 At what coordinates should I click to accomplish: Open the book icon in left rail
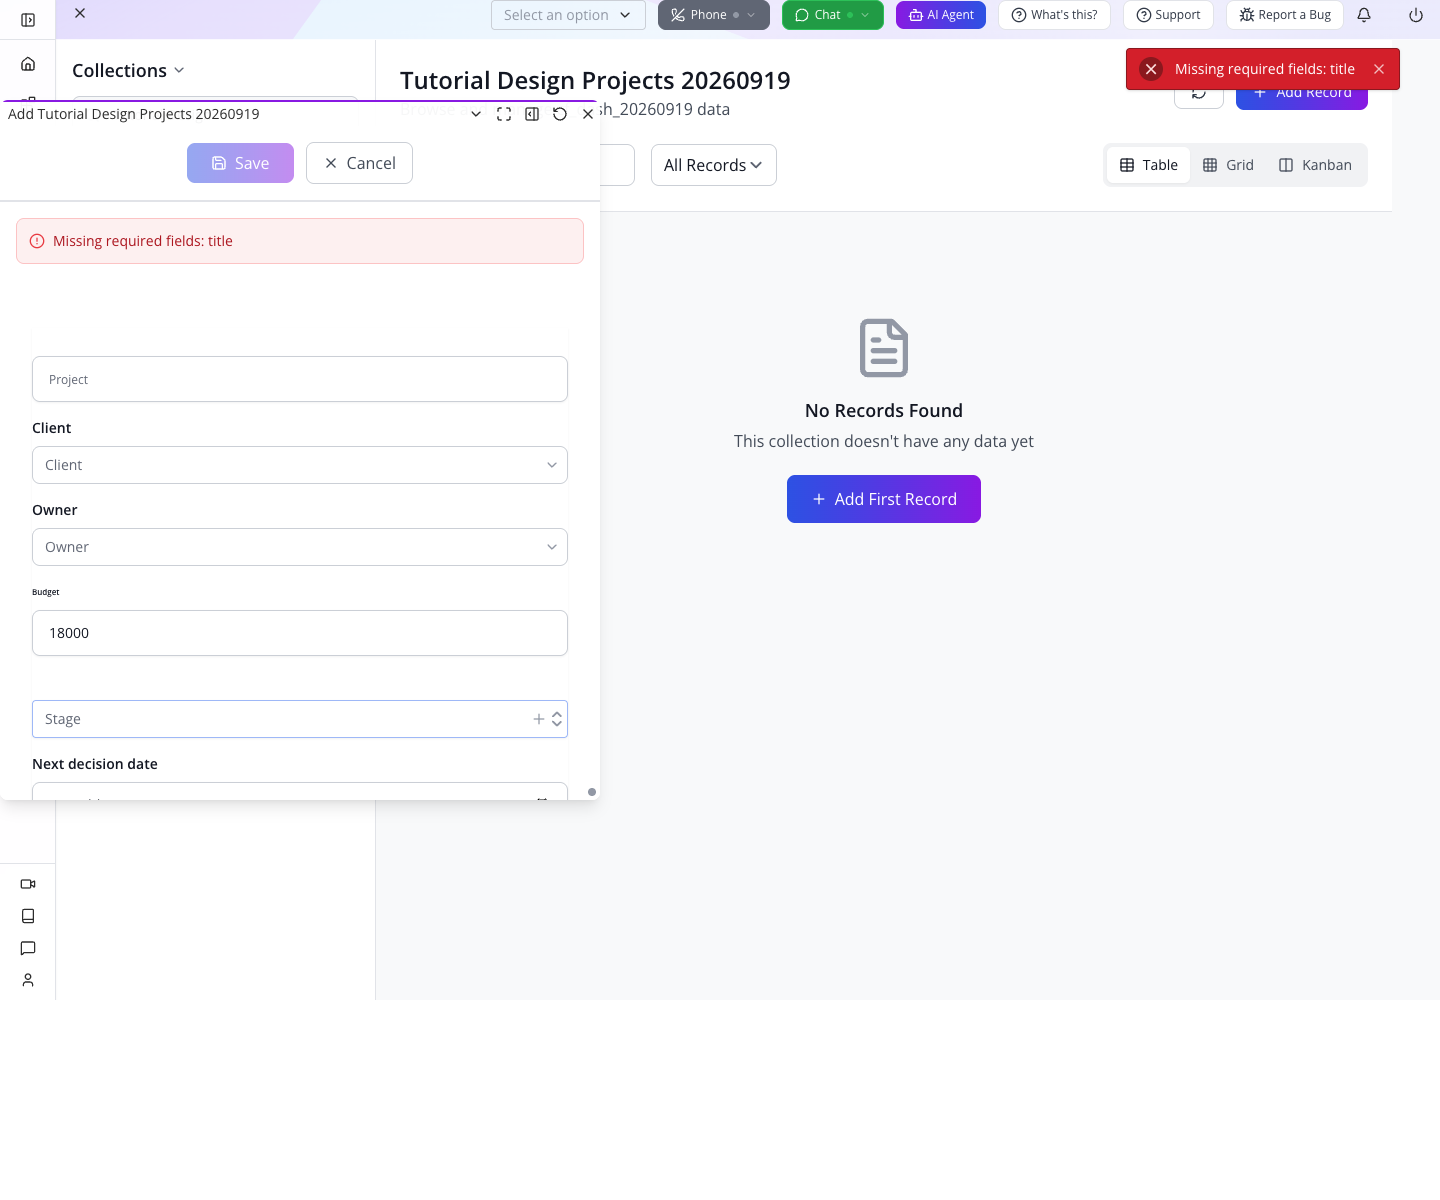coord(28,916)
